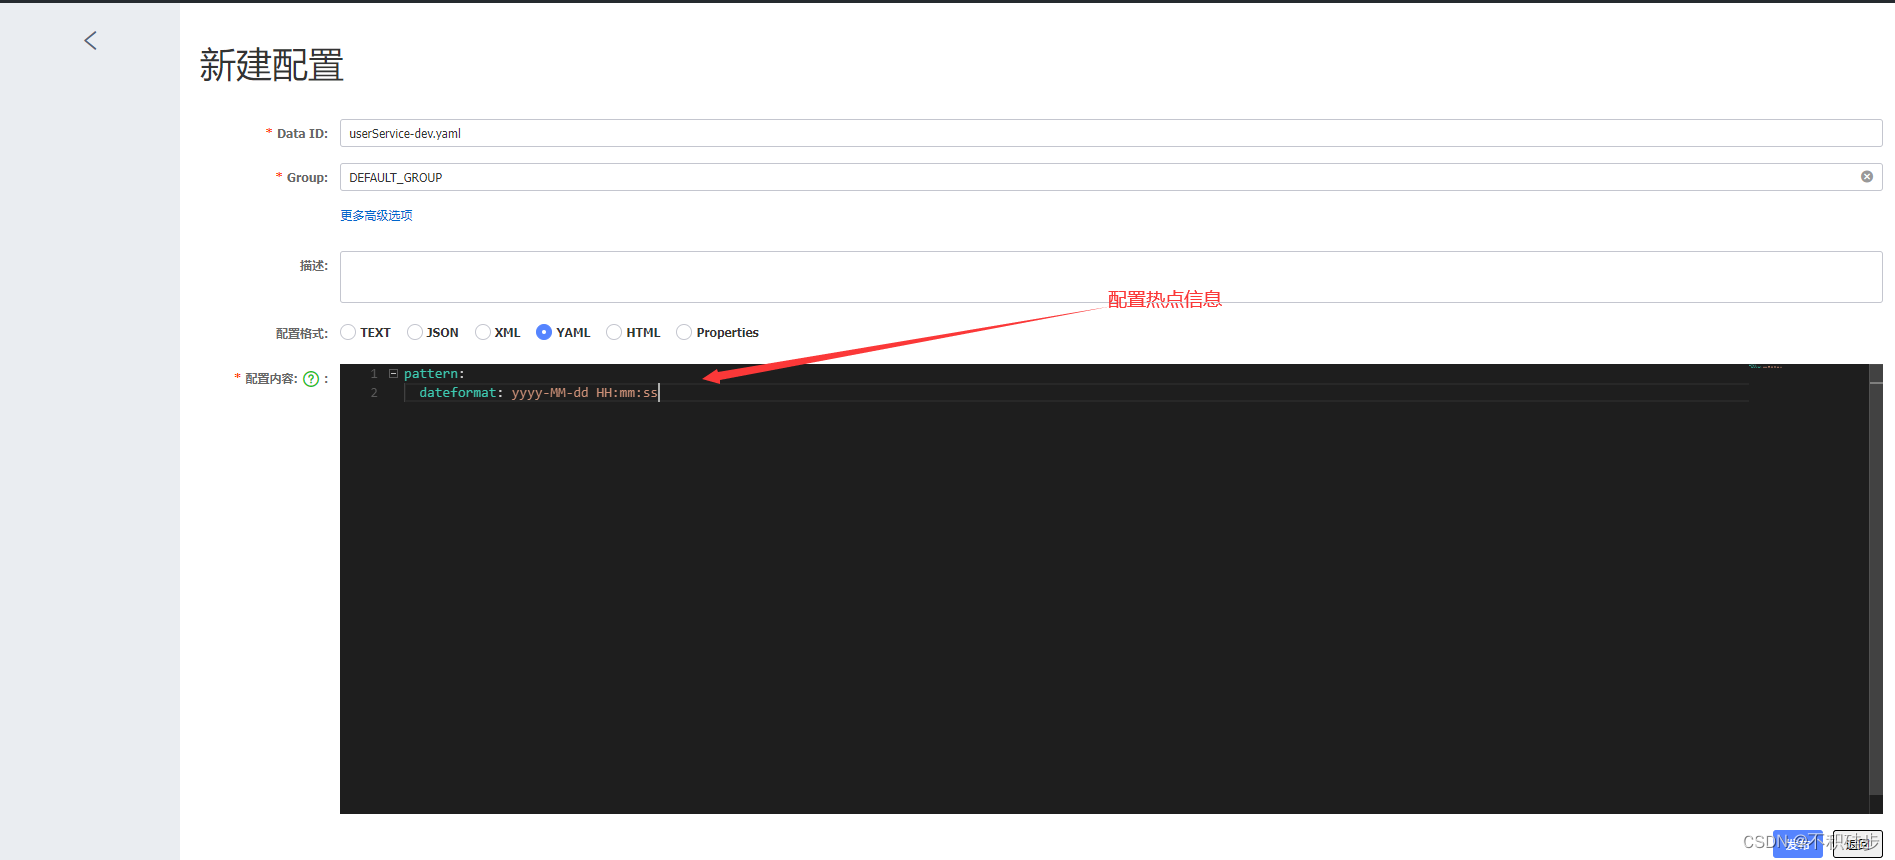The image size is (1895, 860).
Task: Collapse the pattern block fold marker
Action: coord(393,373)
